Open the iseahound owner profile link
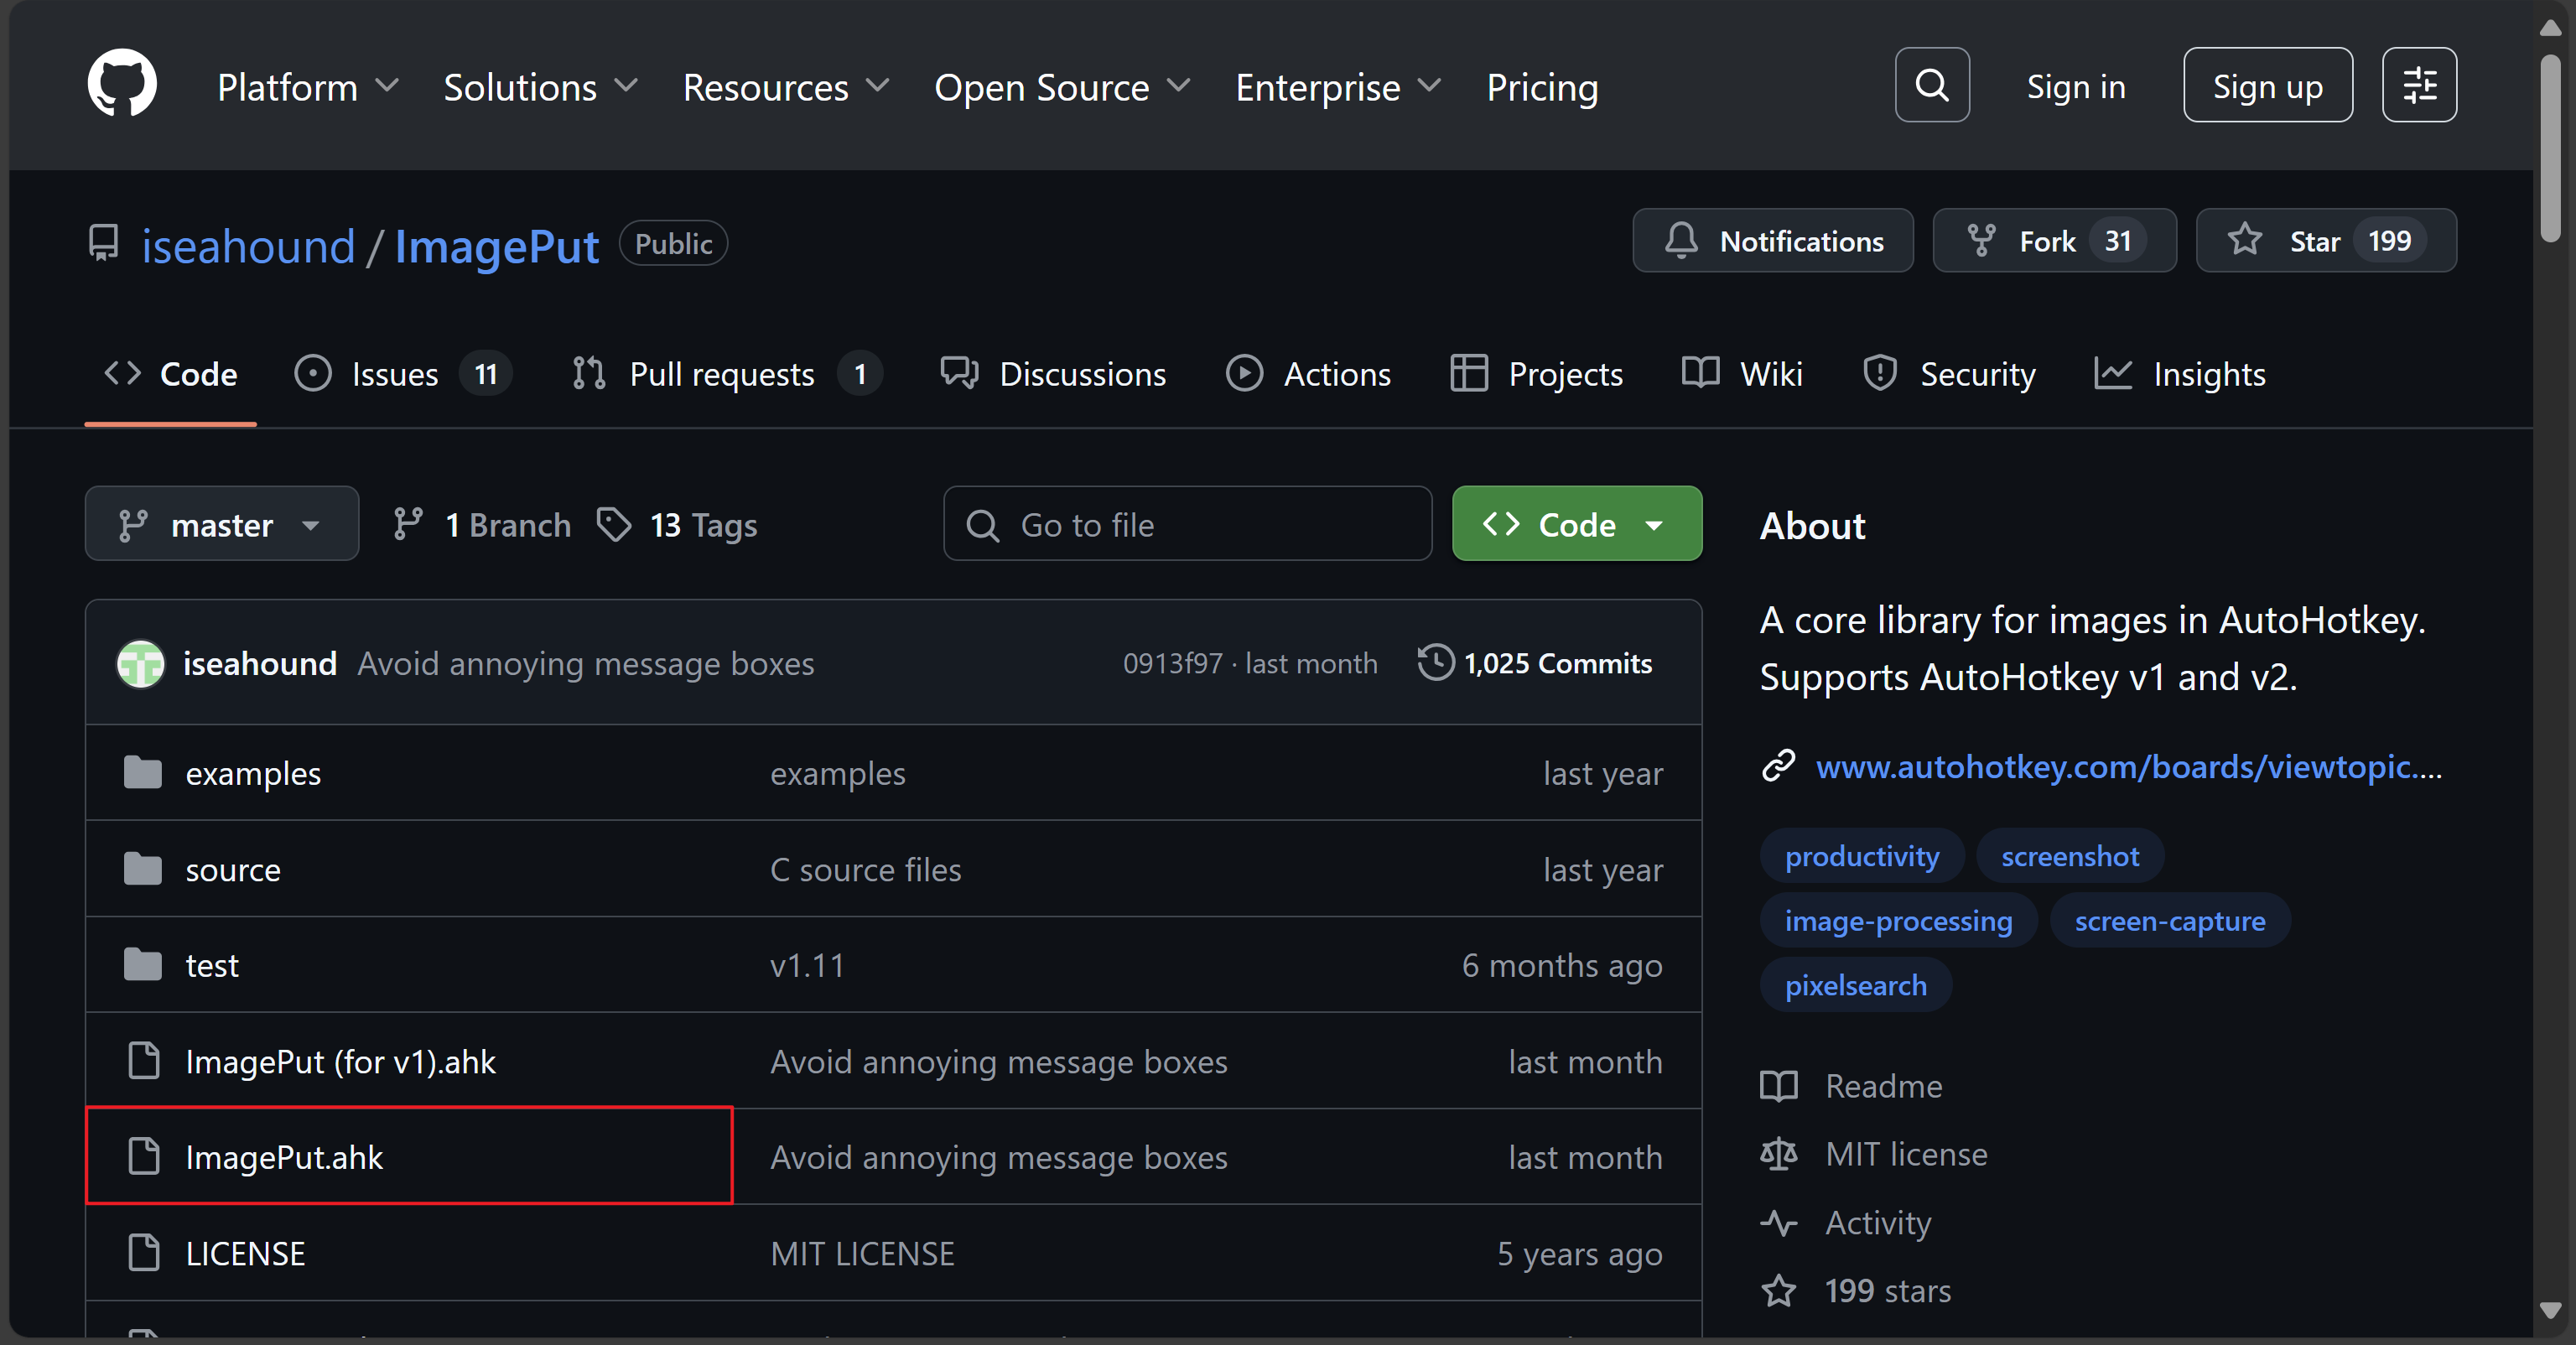 point(248,246)
